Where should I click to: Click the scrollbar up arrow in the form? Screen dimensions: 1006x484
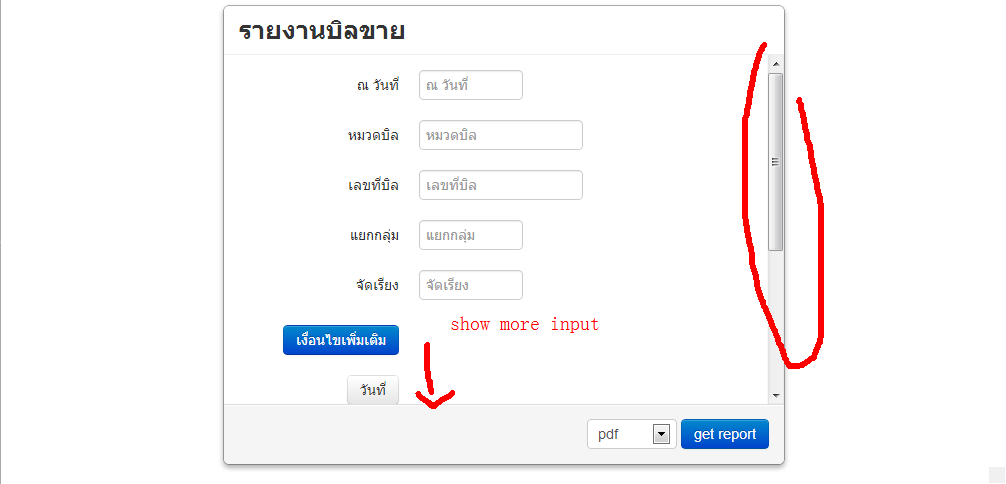pos(776,64)
